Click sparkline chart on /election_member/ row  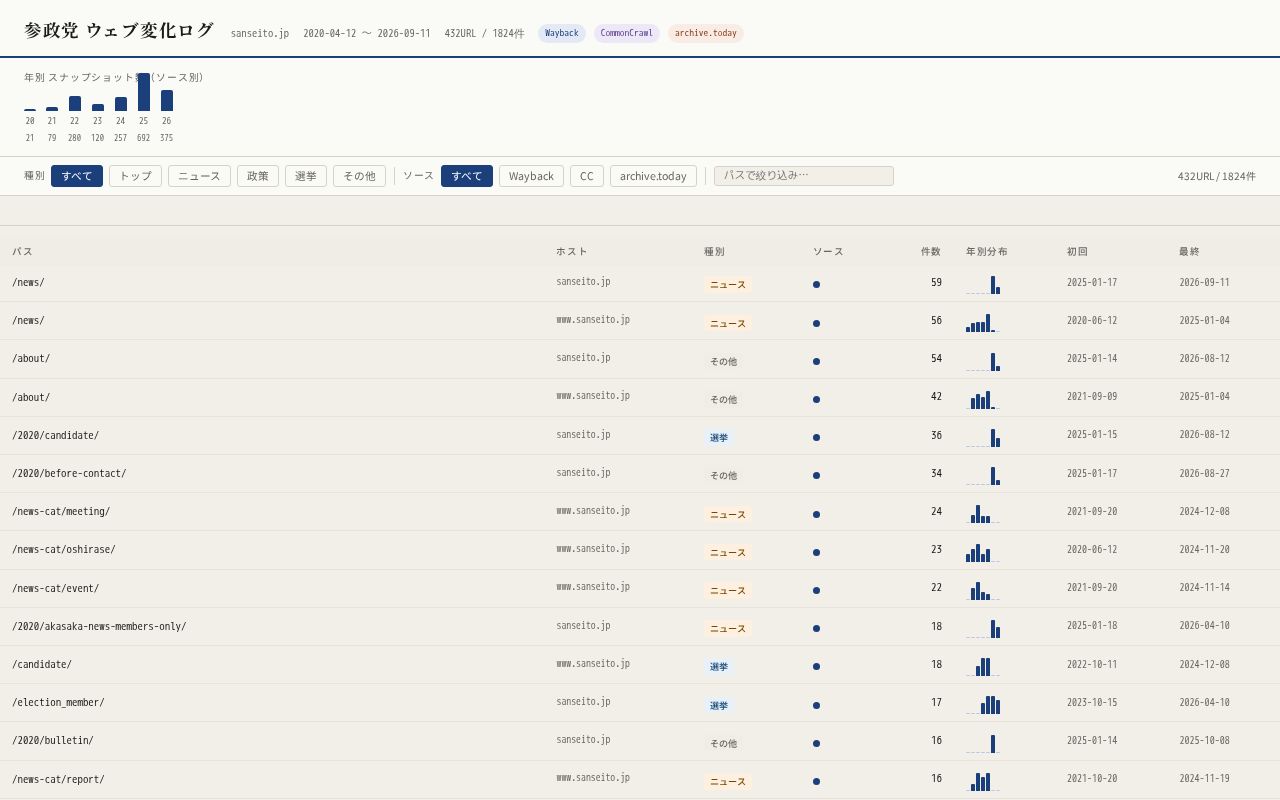point(983,705)
